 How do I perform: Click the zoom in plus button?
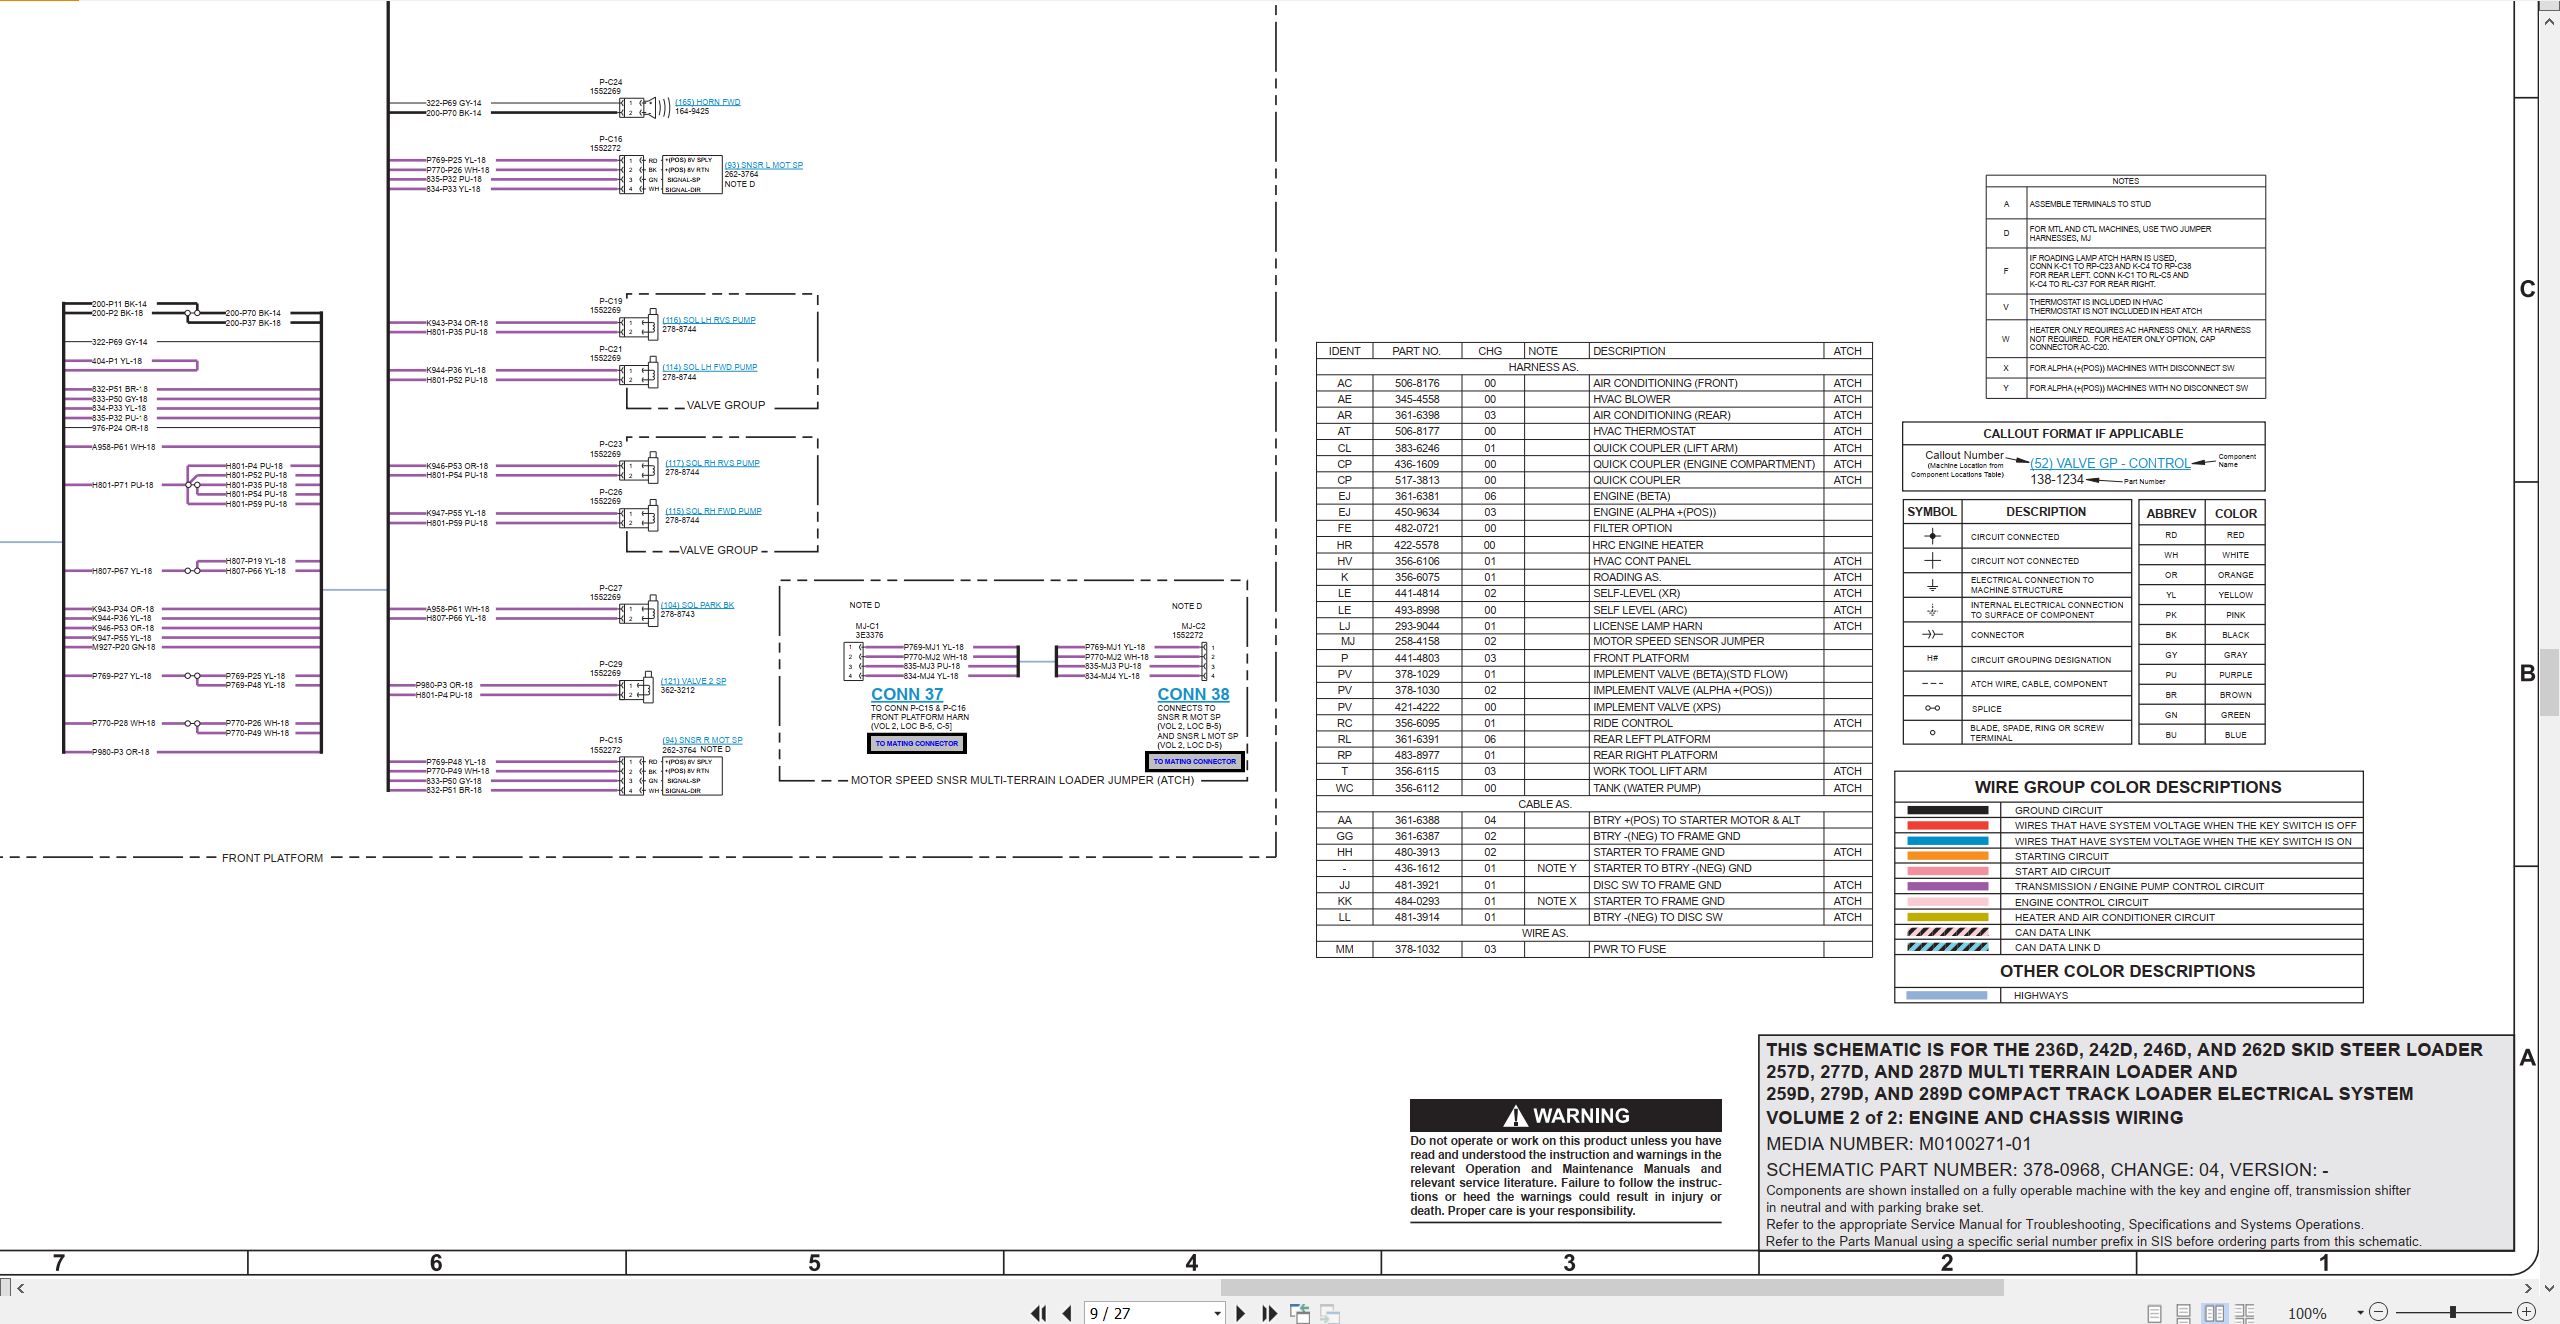pyautogui.click(x=2526, y=1312)
